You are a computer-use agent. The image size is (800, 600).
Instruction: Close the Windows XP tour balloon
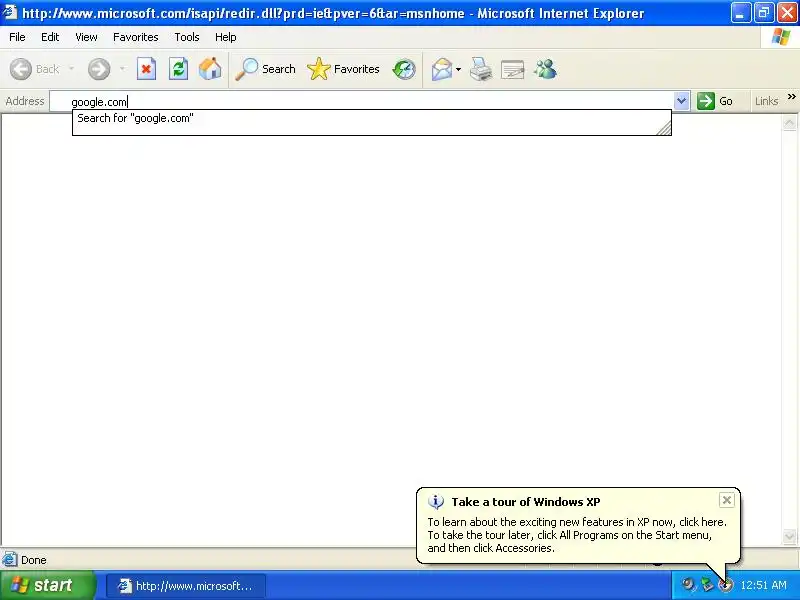coord(727,500)
